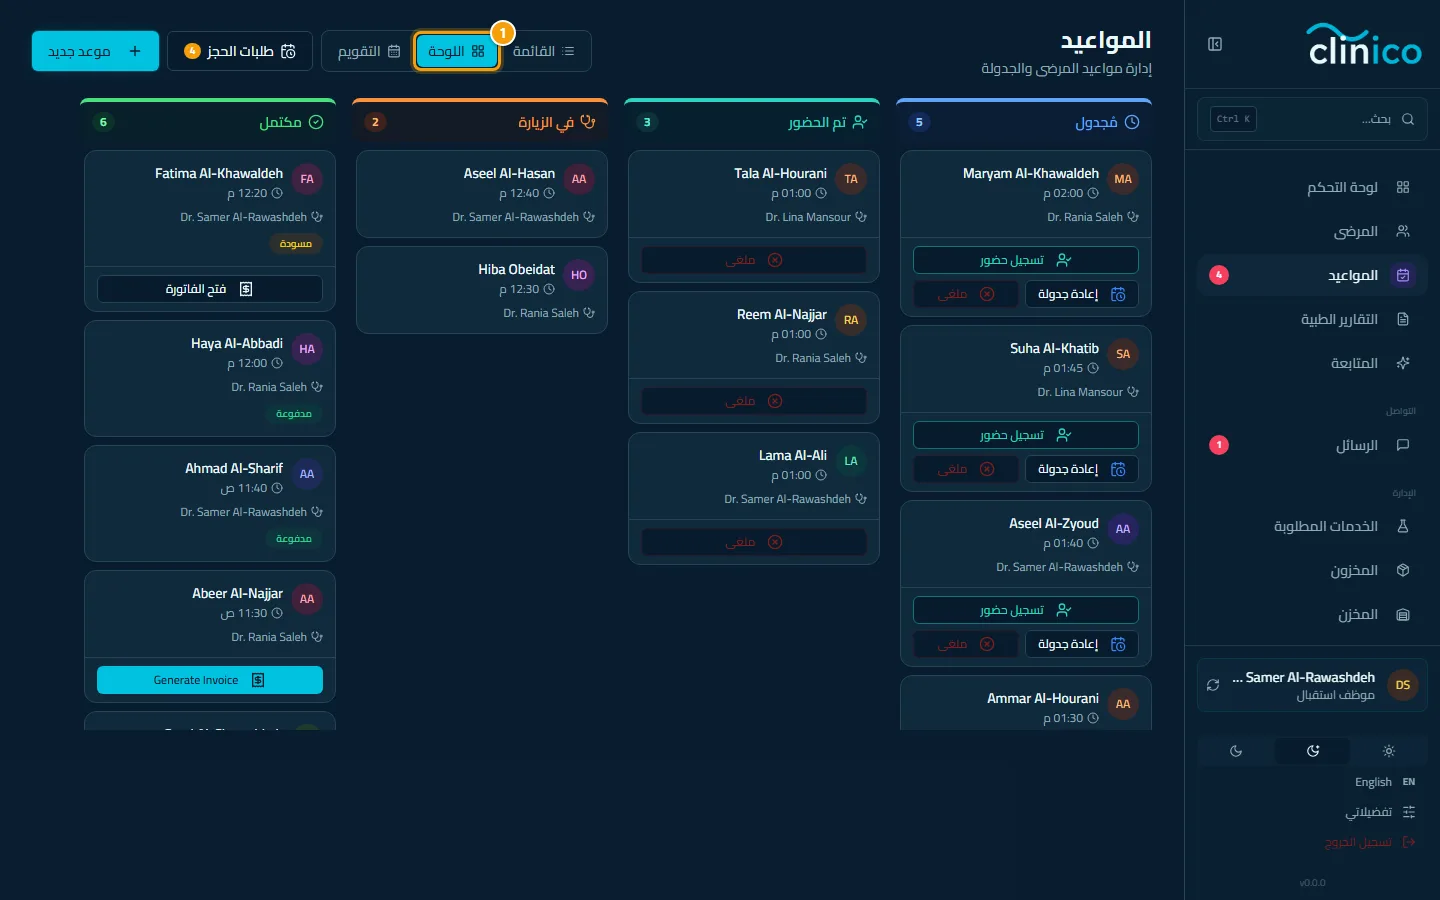This screenshot has width=1440, height=900.
Task: Check in Suha Al-Khatib تسجيل حضور
Action: 1026,435
